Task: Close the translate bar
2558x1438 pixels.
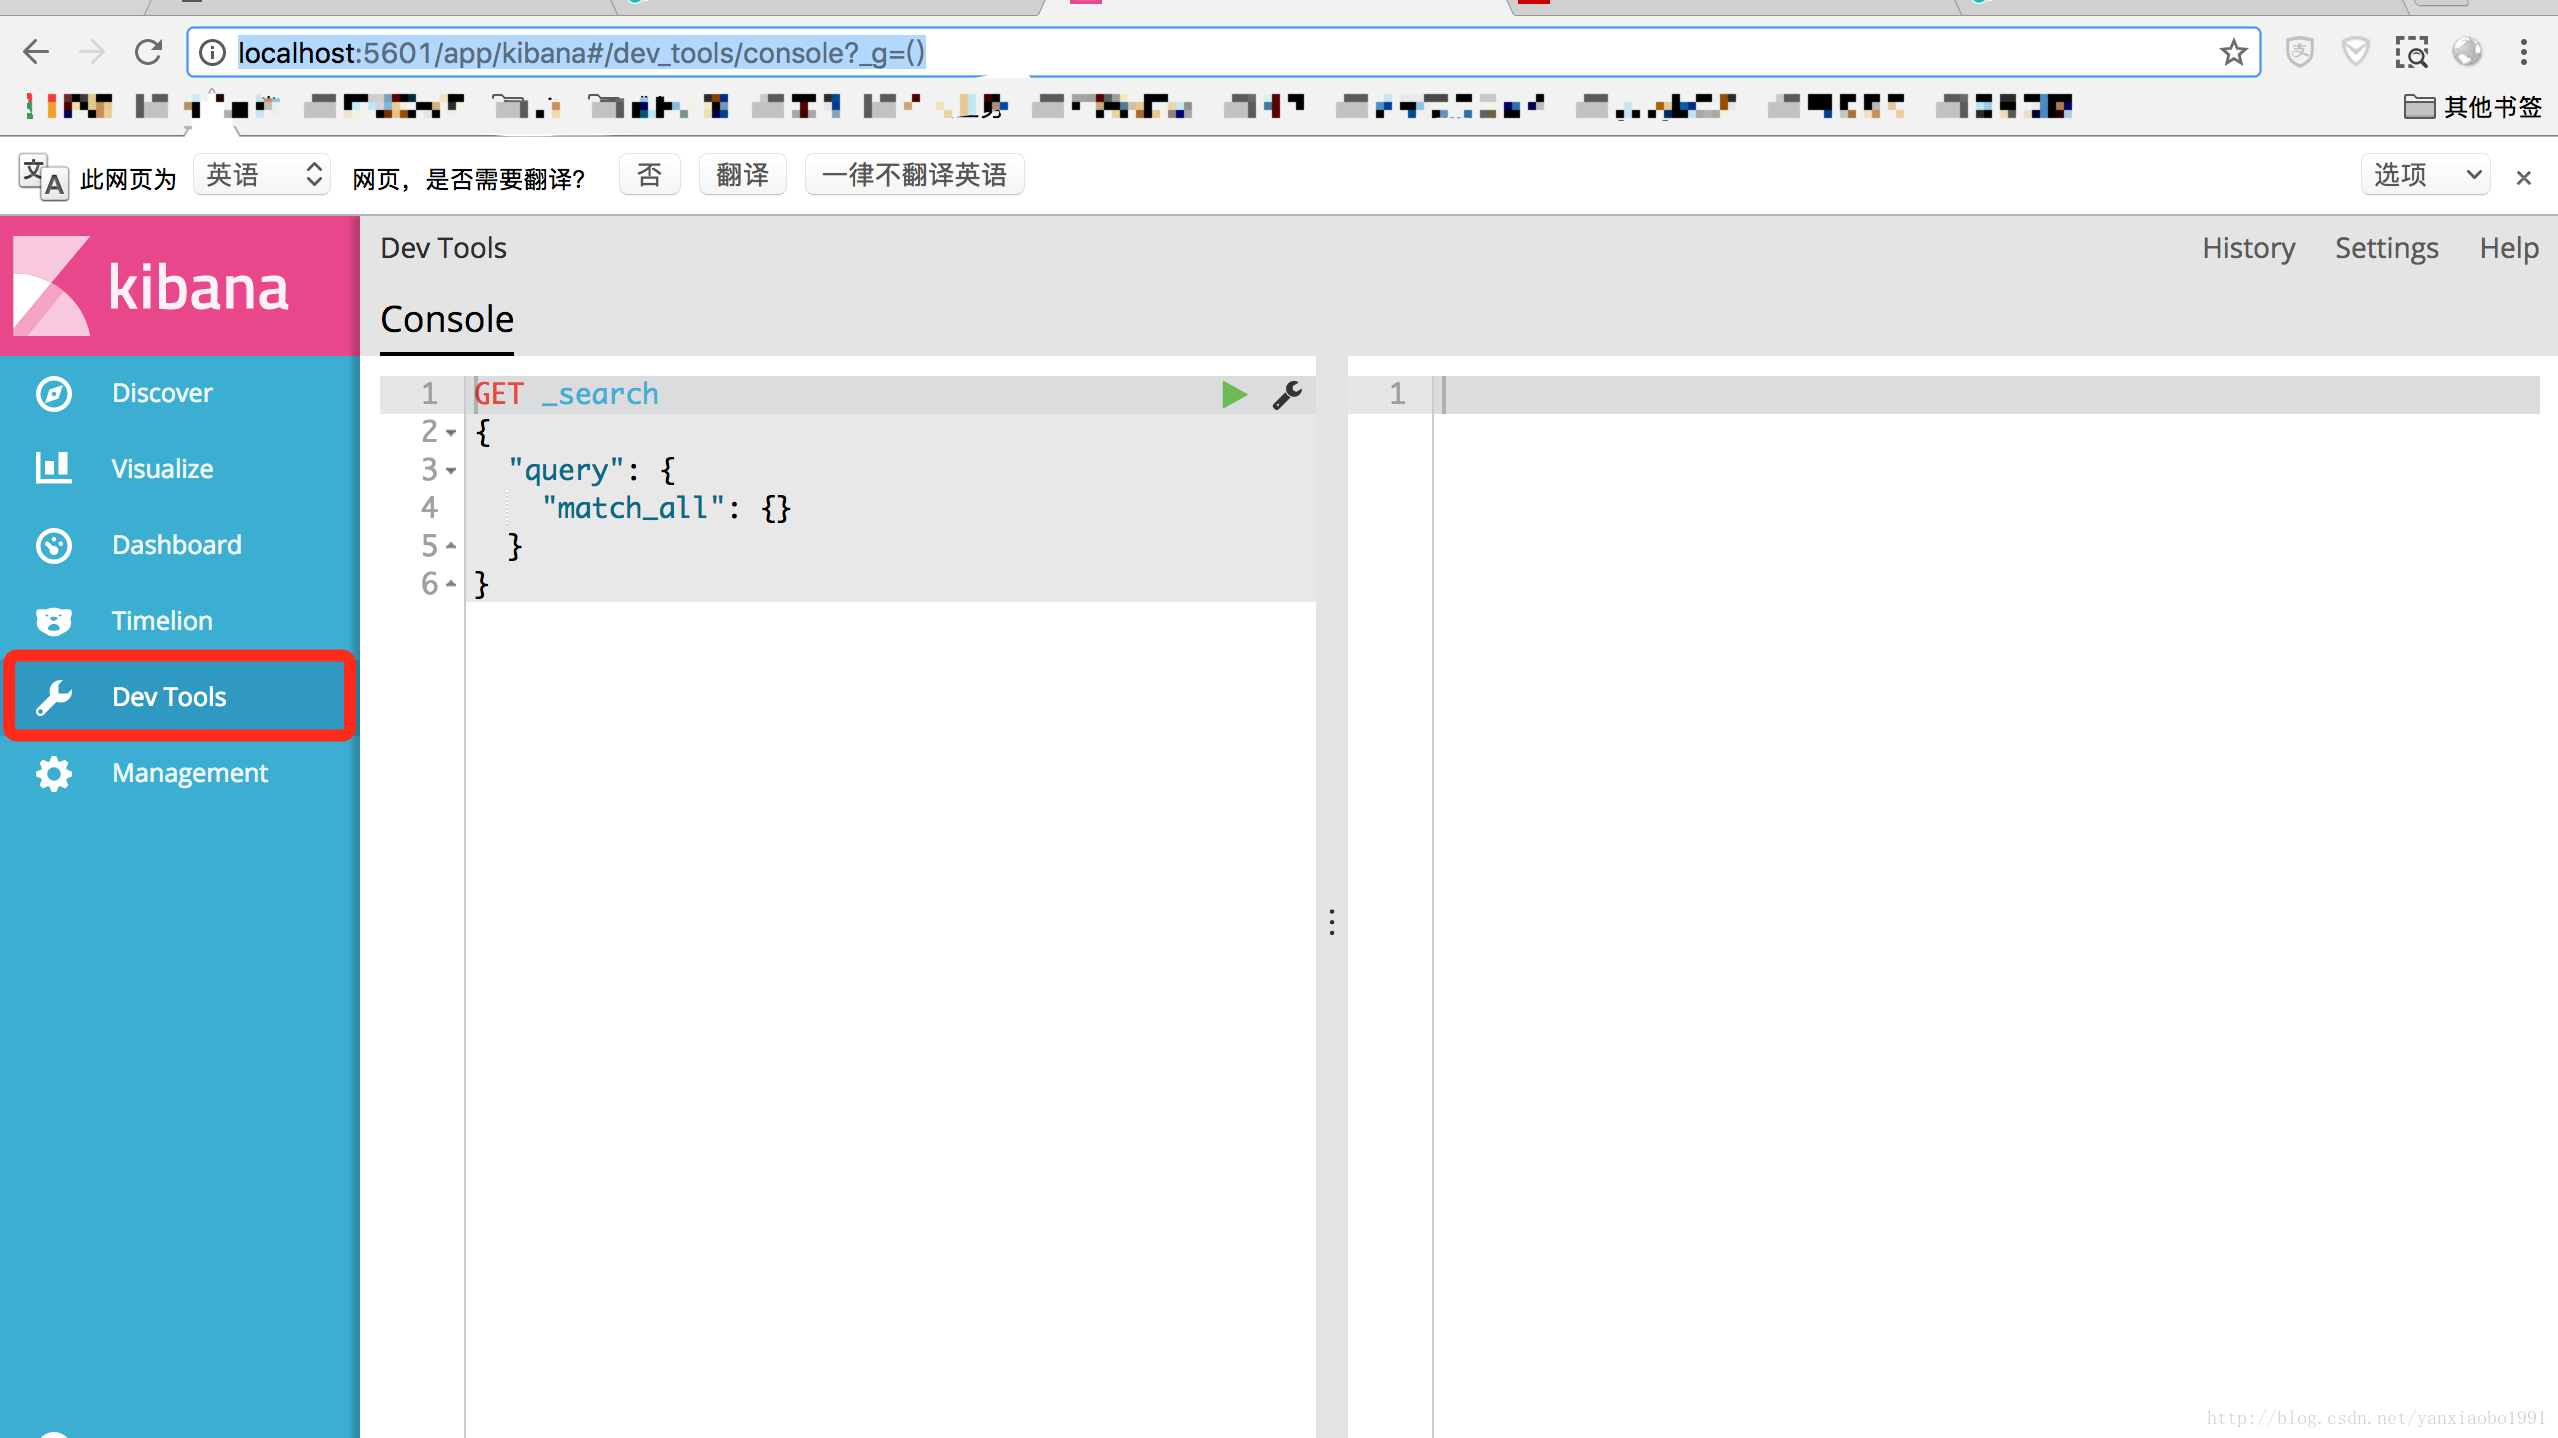Action: pyautogui.click(x=2523, y=177)
